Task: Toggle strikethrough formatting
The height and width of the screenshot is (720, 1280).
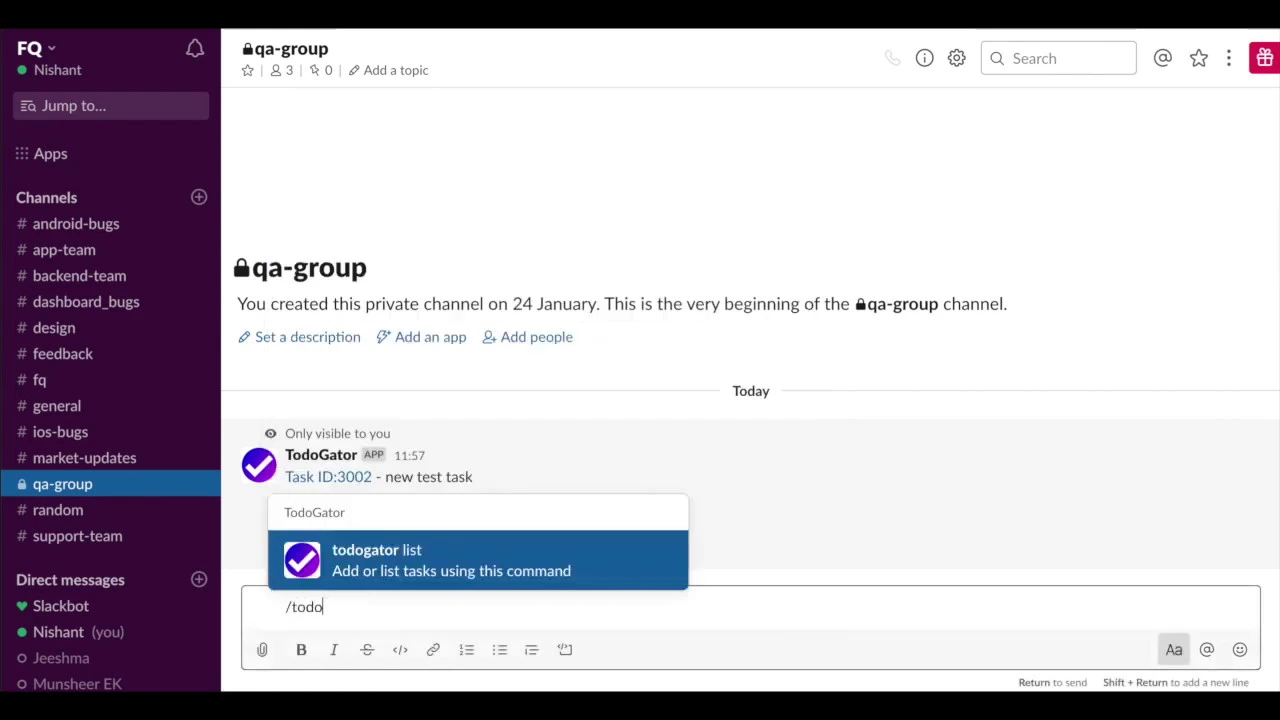Action: [x=367, y=650]
